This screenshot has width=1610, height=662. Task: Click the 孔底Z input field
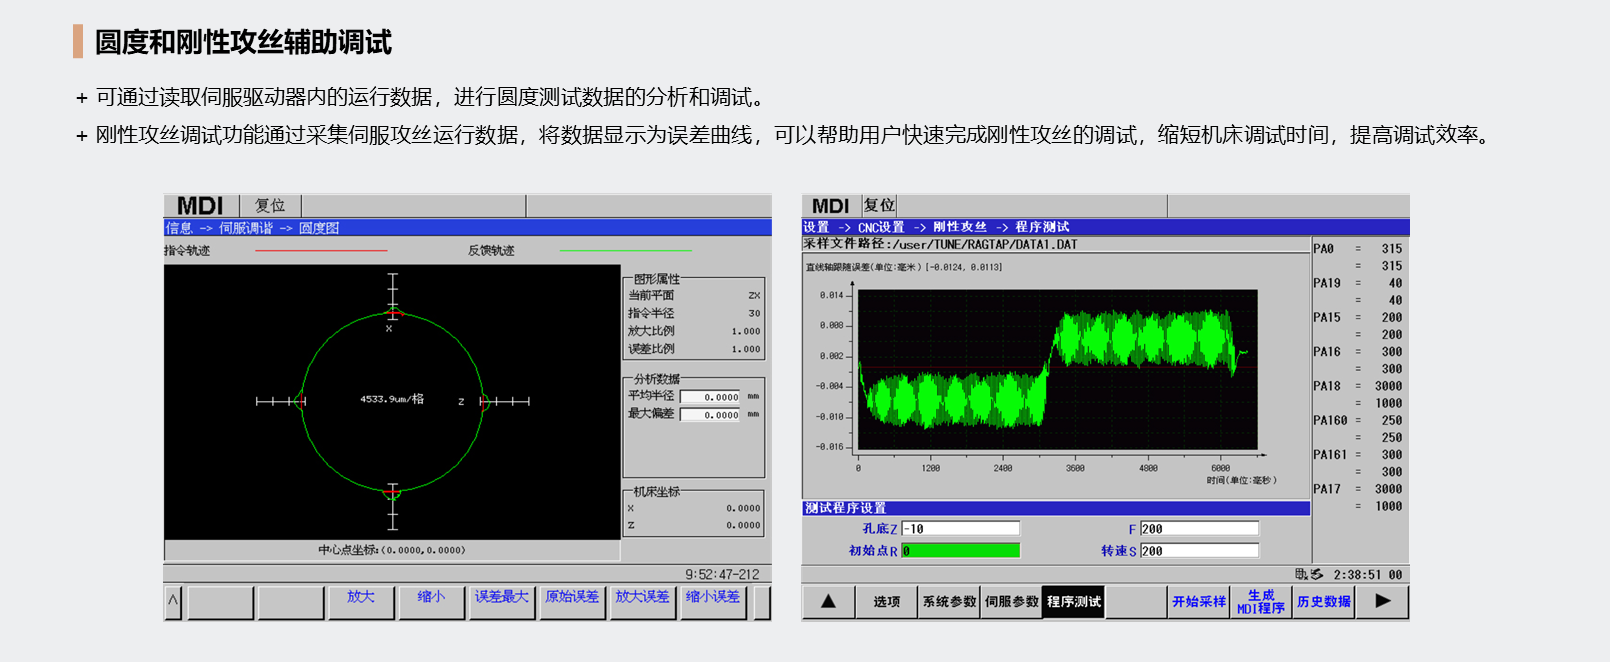coord(960,529)
